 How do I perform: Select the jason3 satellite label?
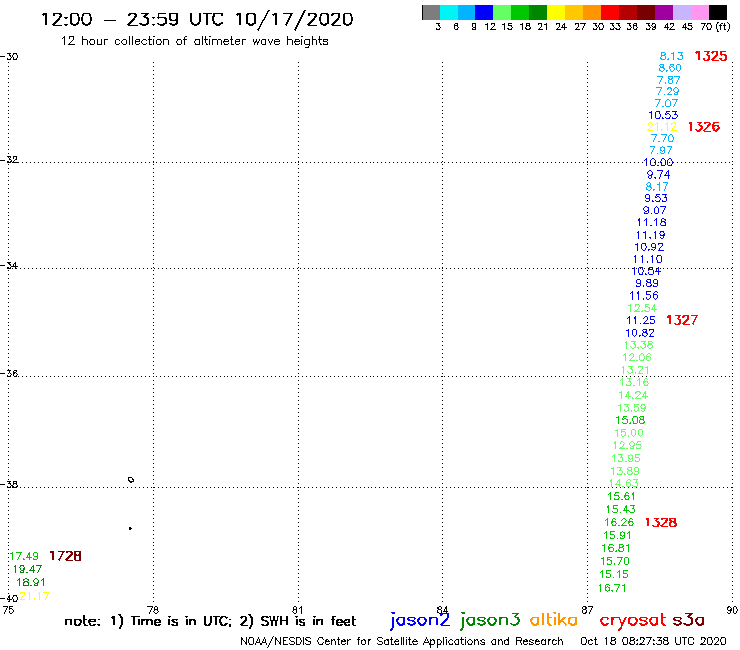pos(490,620)
